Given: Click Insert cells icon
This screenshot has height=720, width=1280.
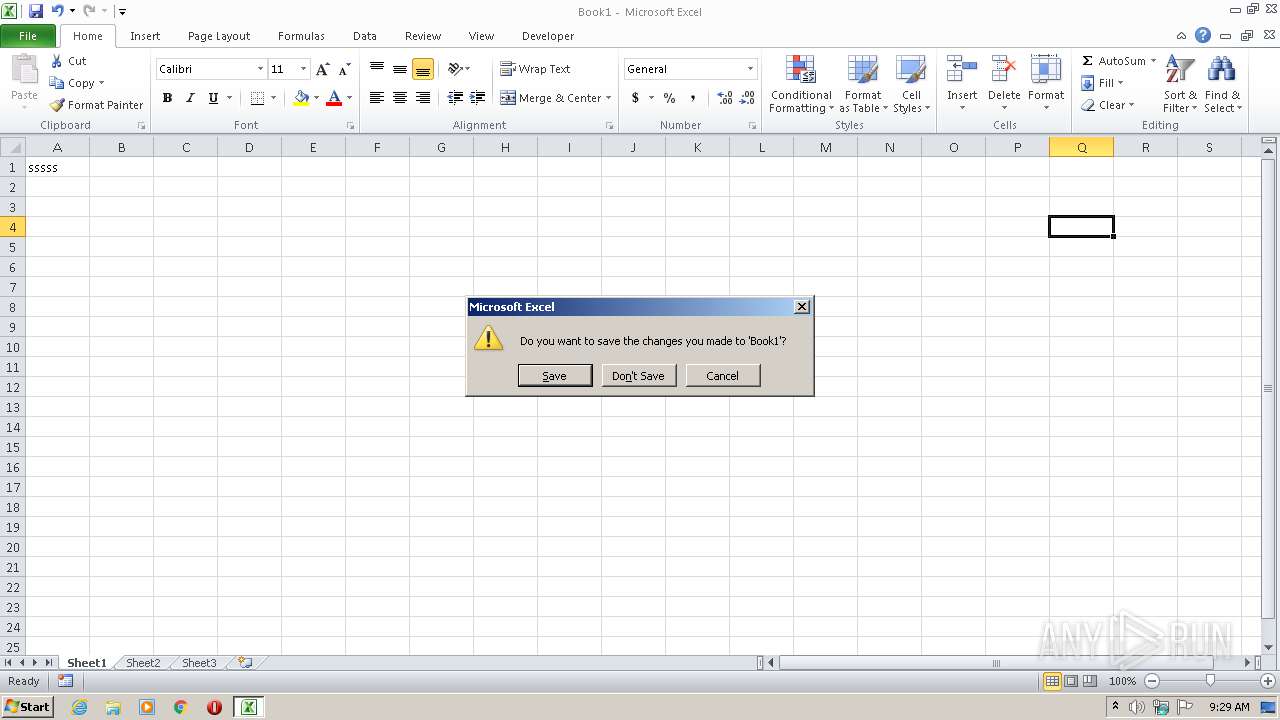Looking at the screenshot, I should (x=962, y=70).
